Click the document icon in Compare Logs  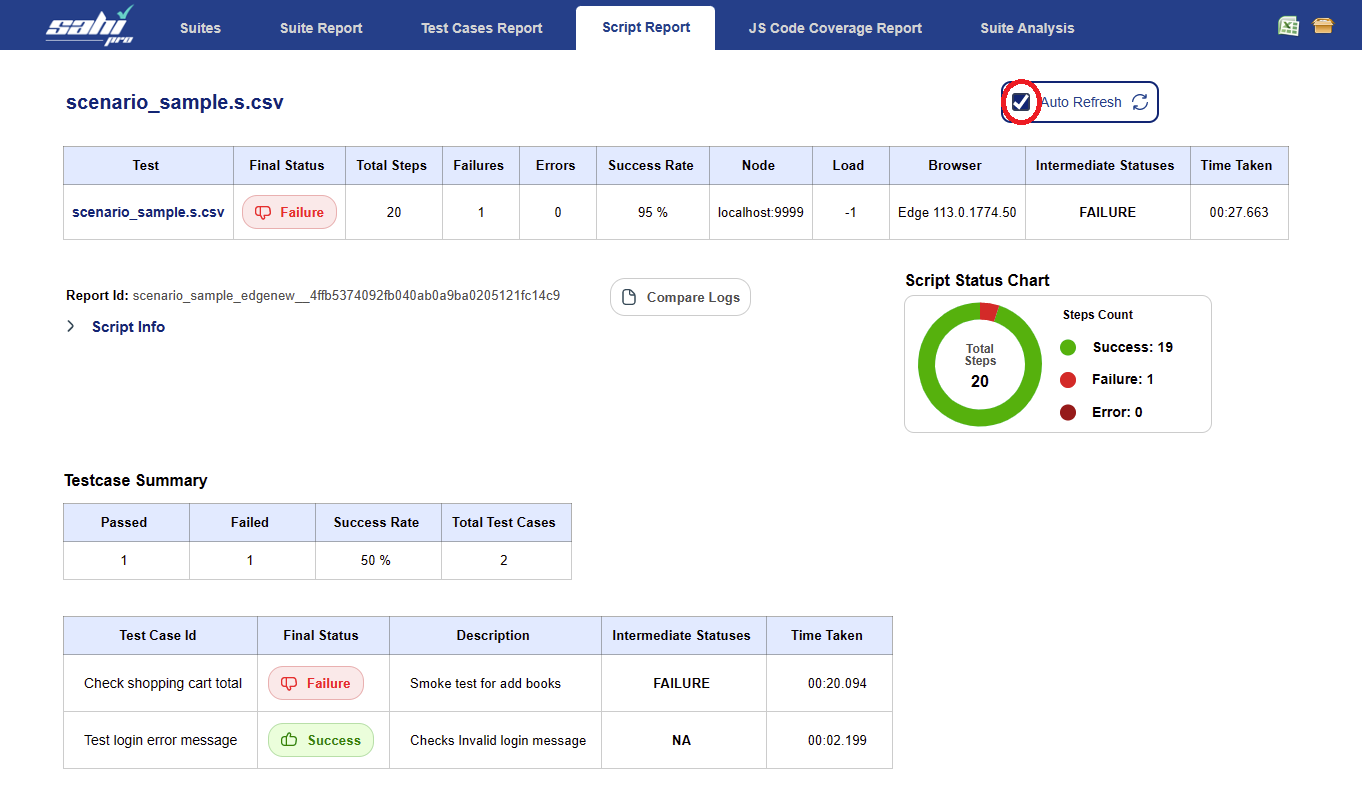[x=629, y=297]
